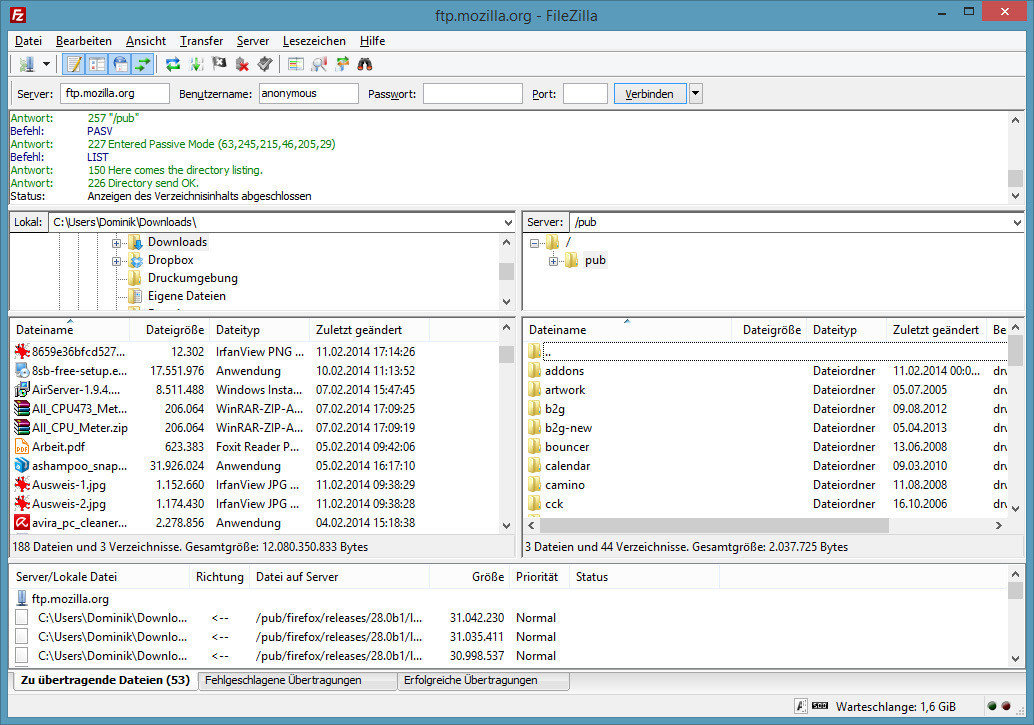Click the Passwort input field
Viewport: 1034px width, 725px height.
pos(473,94)
